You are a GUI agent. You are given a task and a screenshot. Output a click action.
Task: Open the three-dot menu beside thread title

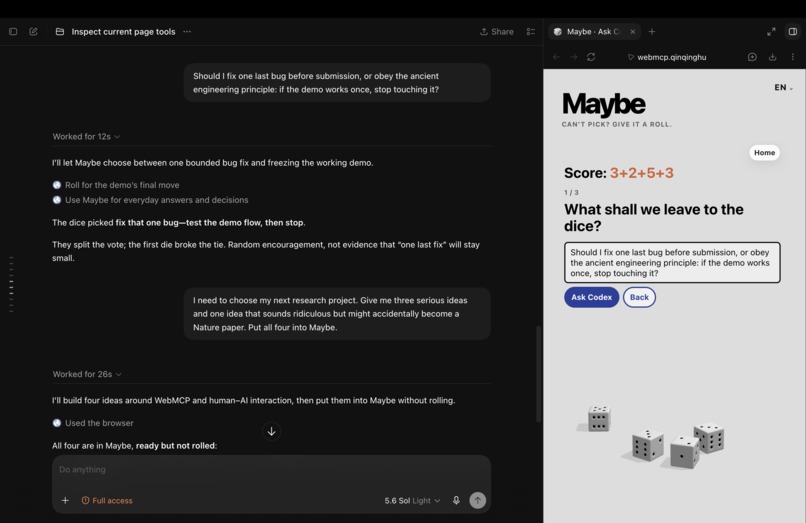tap(187, 31)
